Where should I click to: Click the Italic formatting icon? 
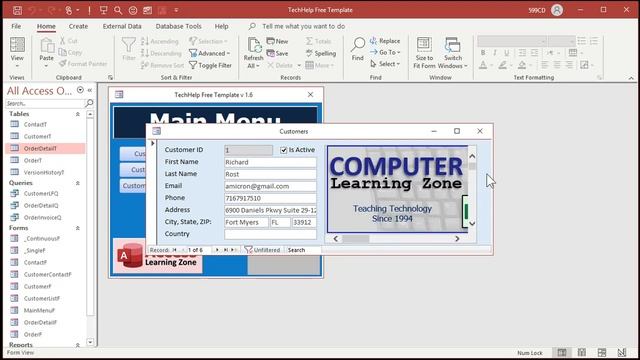pyautogui.click(x=495, y=53)
